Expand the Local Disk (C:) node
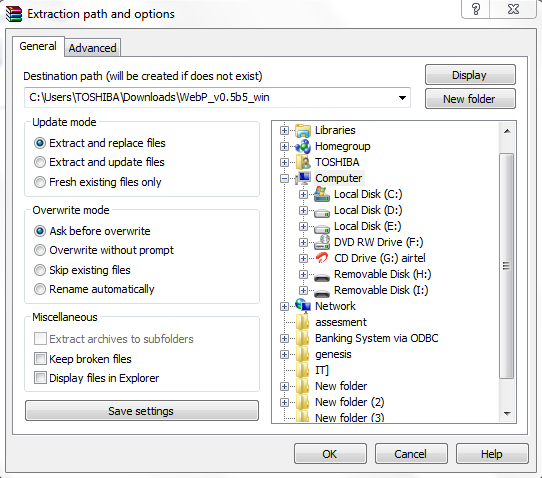This screenshot has height=478, width=542. click(x=303, y=195)
